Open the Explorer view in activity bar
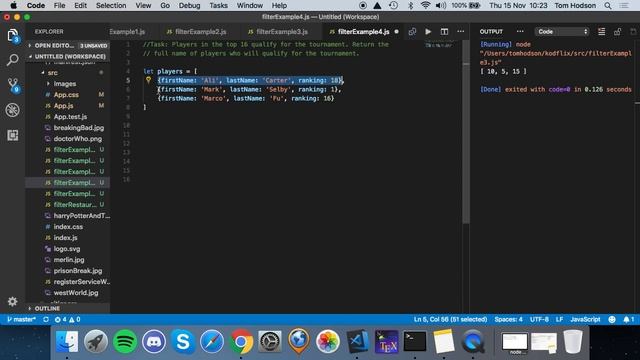The width and height of the screenshot is (640, 360). [13, 36]
